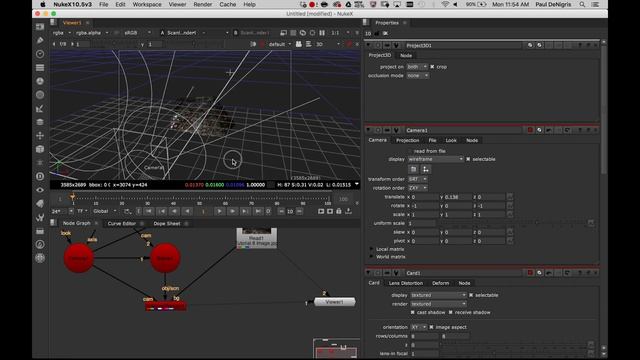Click the Channel nodes toolbar icon
640x360 pixels.
tap(40, 68)
